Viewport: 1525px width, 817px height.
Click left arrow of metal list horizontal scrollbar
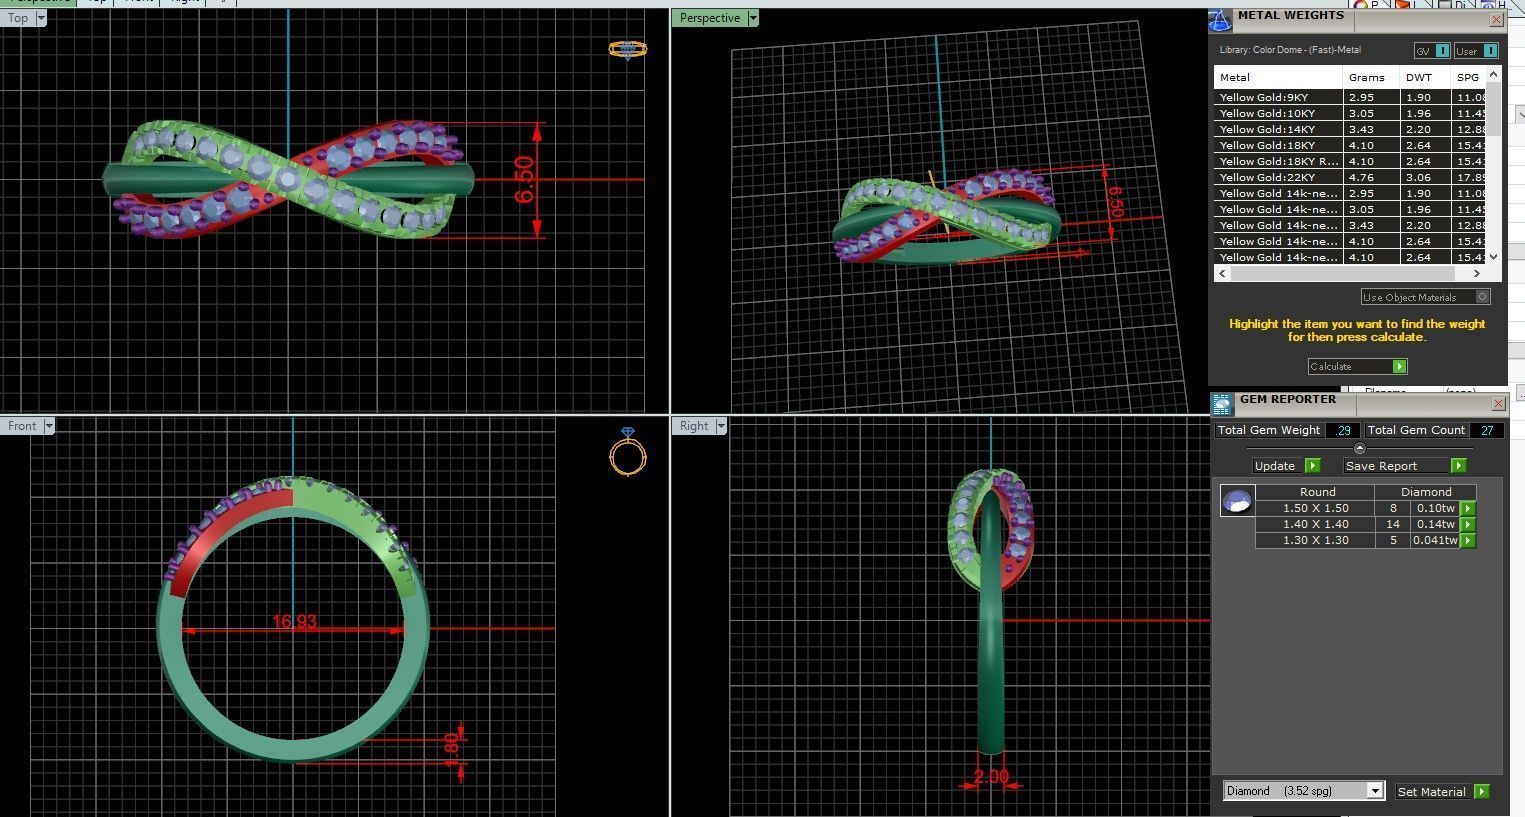[x=1222, y=273]
